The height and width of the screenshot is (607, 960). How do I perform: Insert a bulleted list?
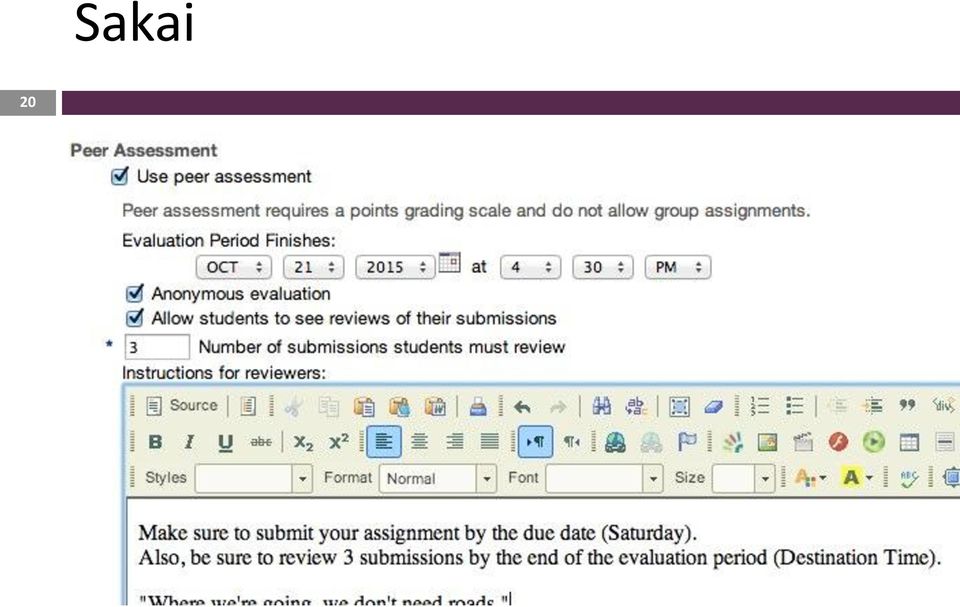click(x=795, y=405)
